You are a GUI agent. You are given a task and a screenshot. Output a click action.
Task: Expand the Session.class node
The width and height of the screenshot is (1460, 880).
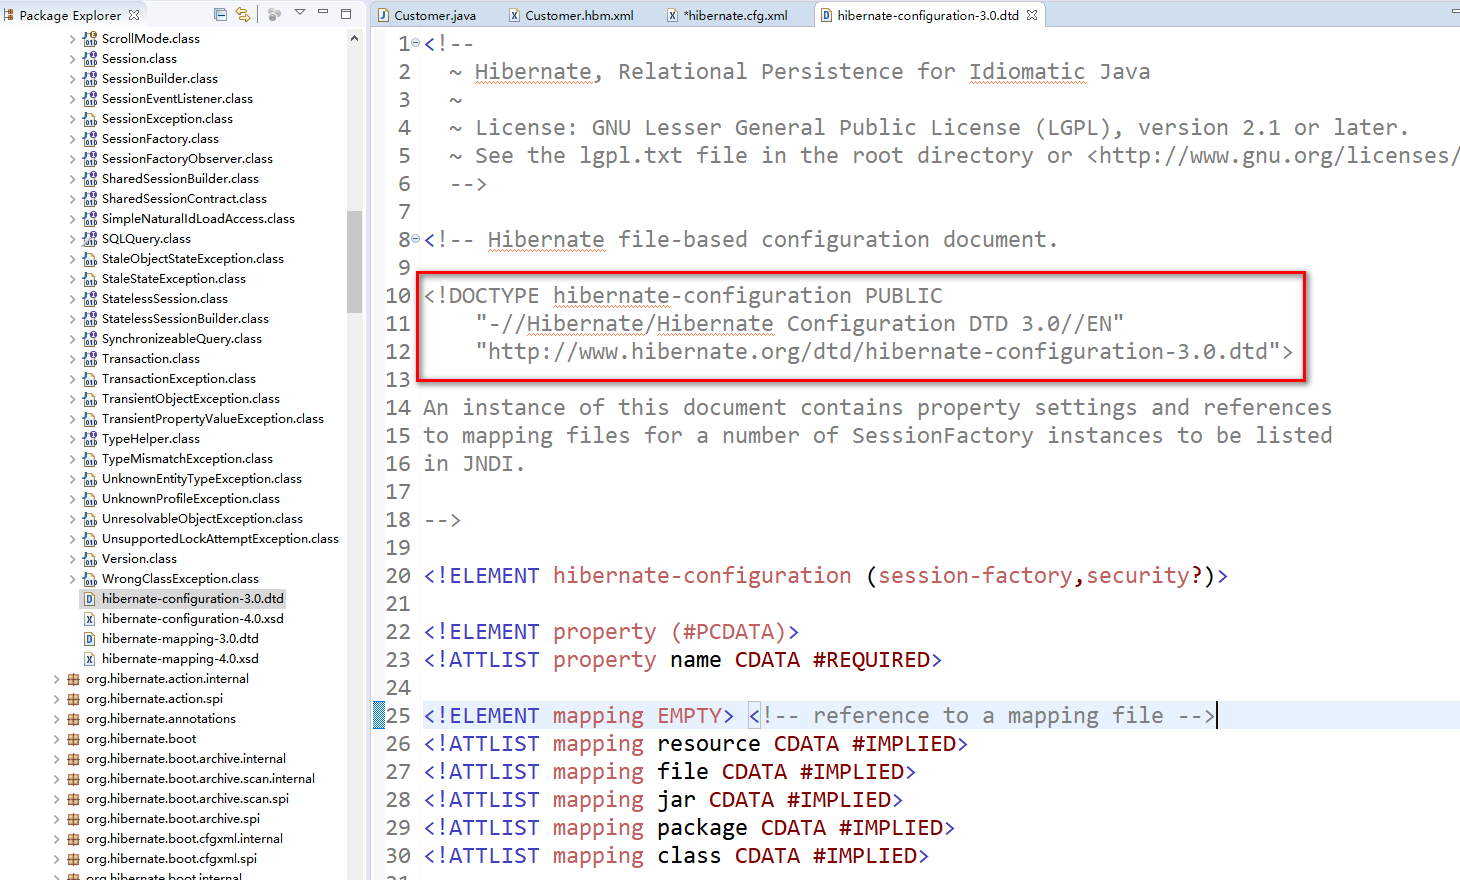(x=72, y=59)
